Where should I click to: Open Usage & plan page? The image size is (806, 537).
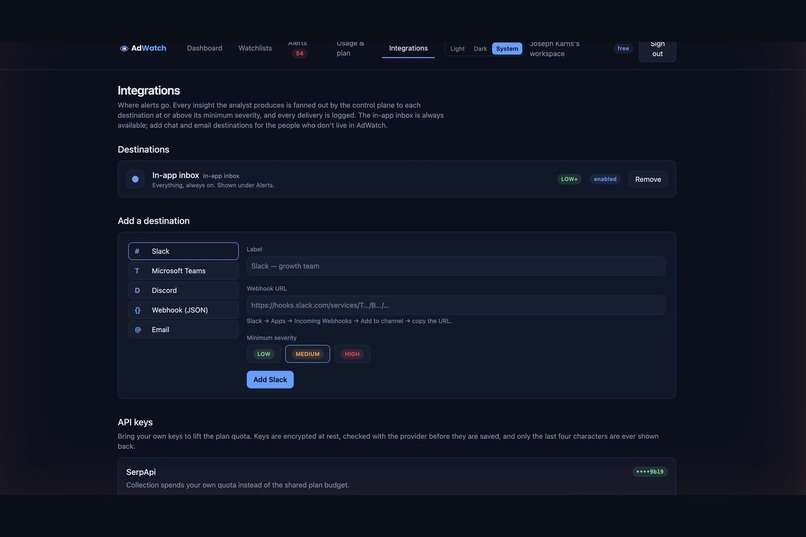[350, 48]
